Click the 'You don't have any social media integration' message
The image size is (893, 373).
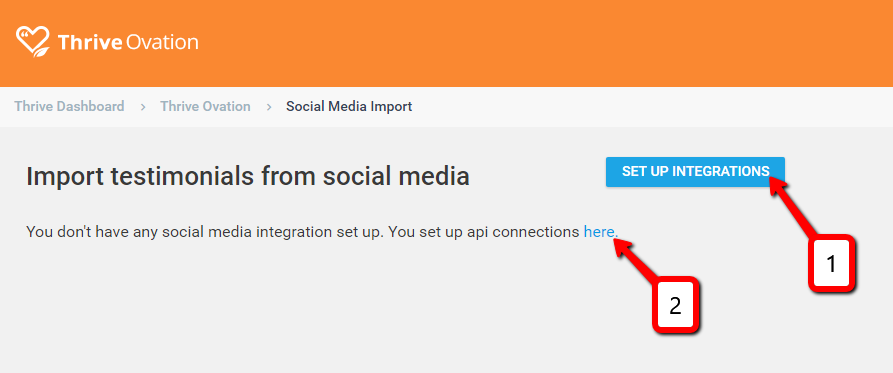(322, 232)
